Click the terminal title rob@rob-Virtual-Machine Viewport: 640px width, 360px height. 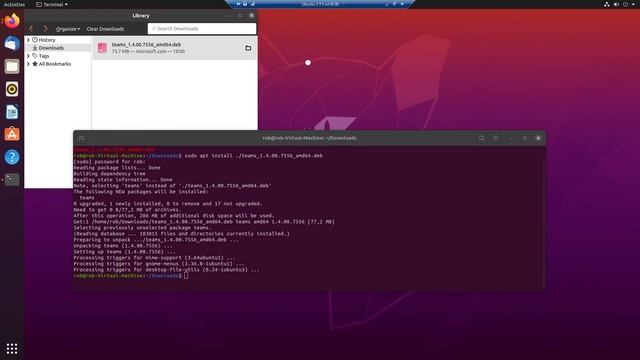[309, 138]
